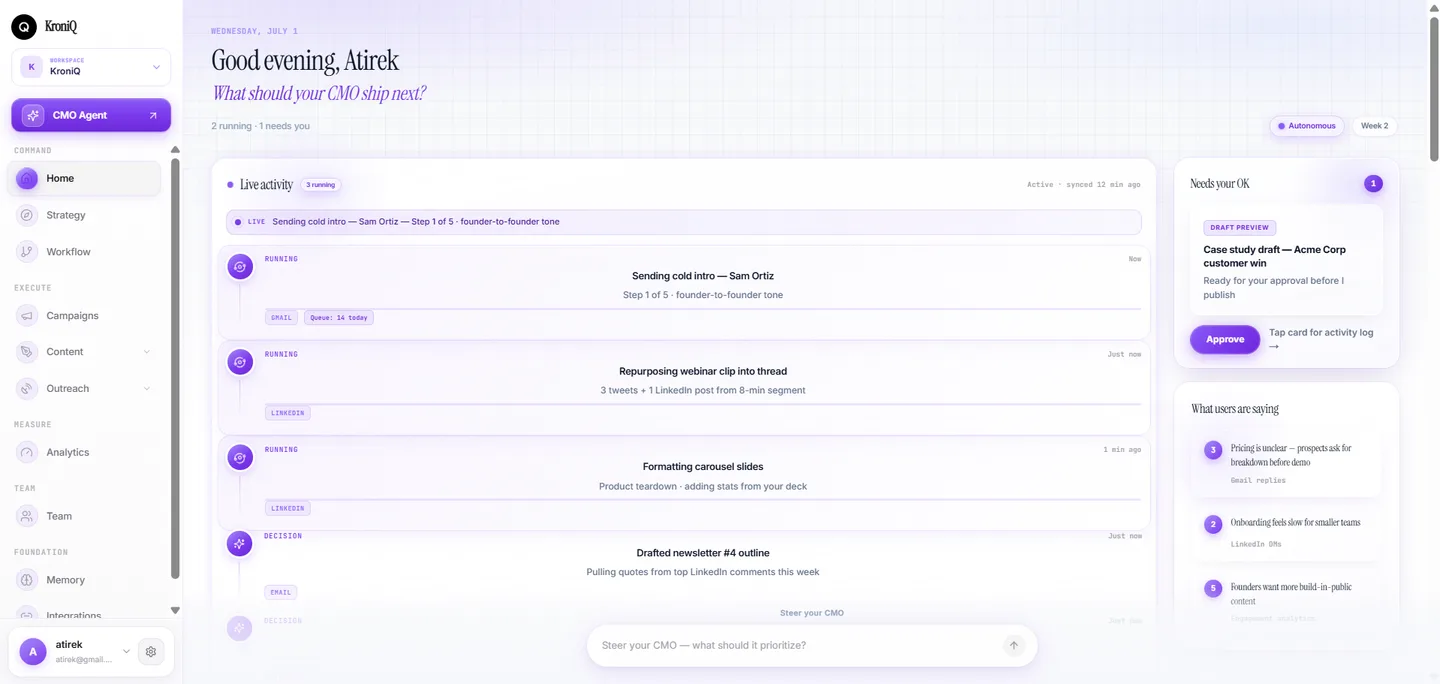Click the Home sidebar icon
The height and width of the screenshot is (684, 1440).
[x=27, y=178]
